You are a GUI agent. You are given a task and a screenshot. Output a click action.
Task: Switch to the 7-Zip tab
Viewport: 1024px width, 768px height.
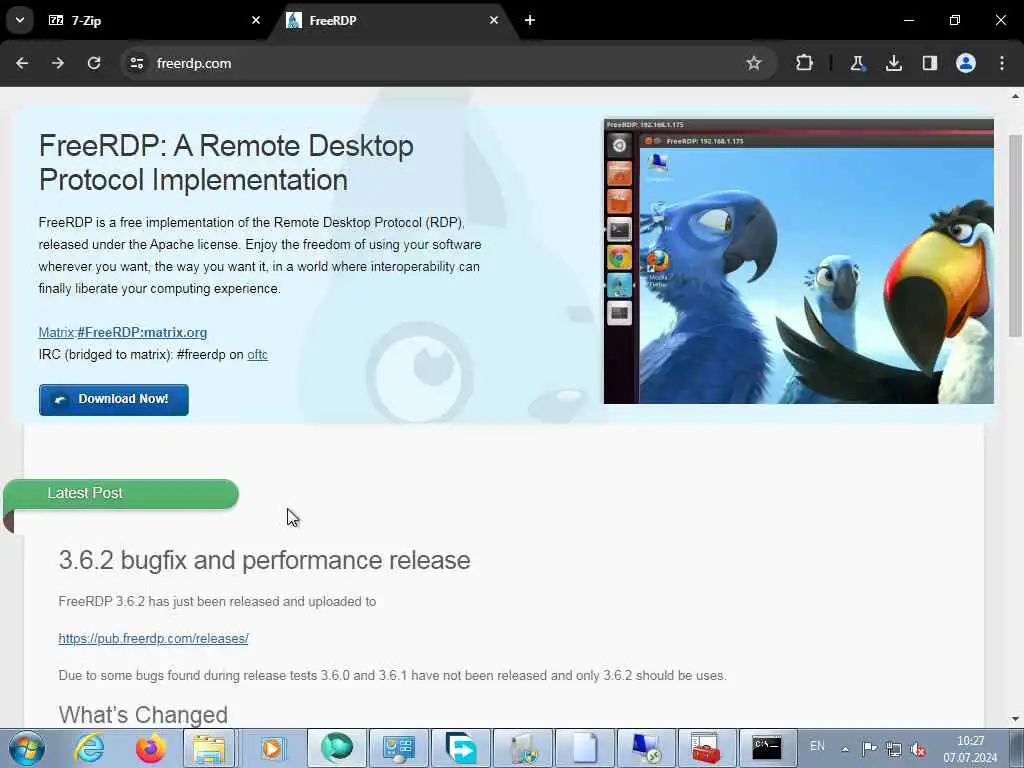pos(153,21)
